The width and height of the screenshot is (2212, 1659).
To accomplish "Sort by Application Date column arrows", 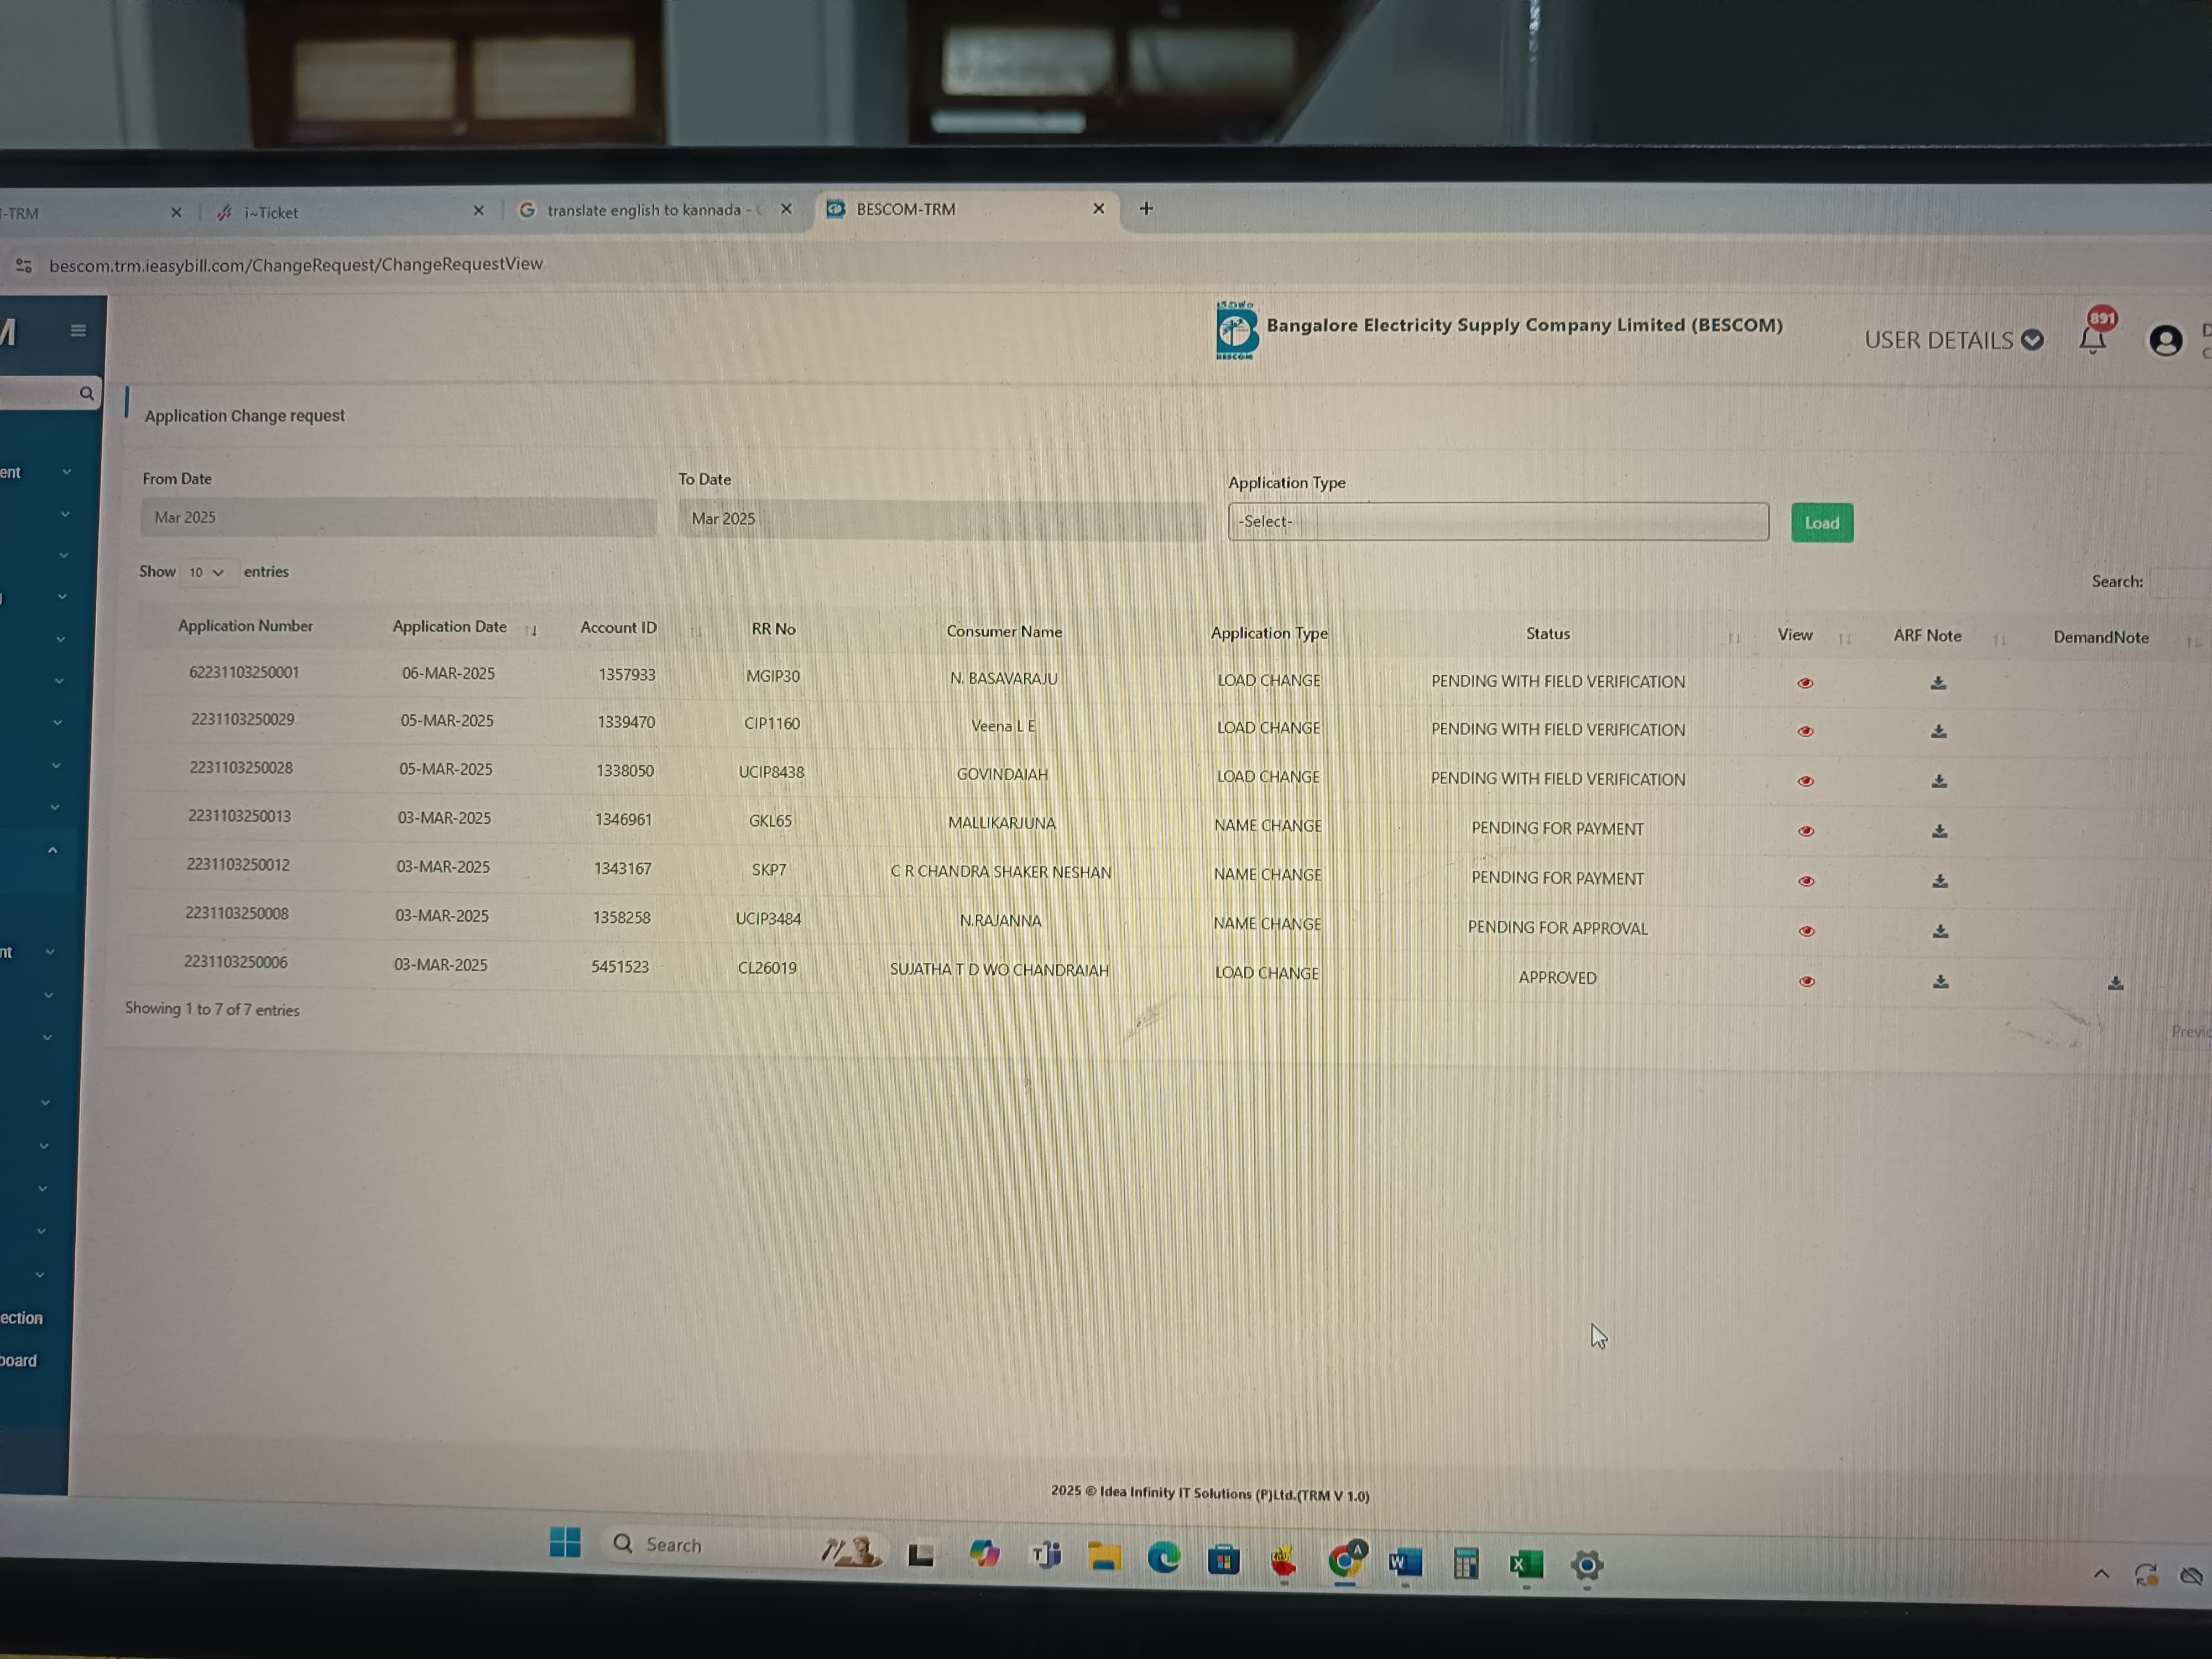I will coord(531,630).
